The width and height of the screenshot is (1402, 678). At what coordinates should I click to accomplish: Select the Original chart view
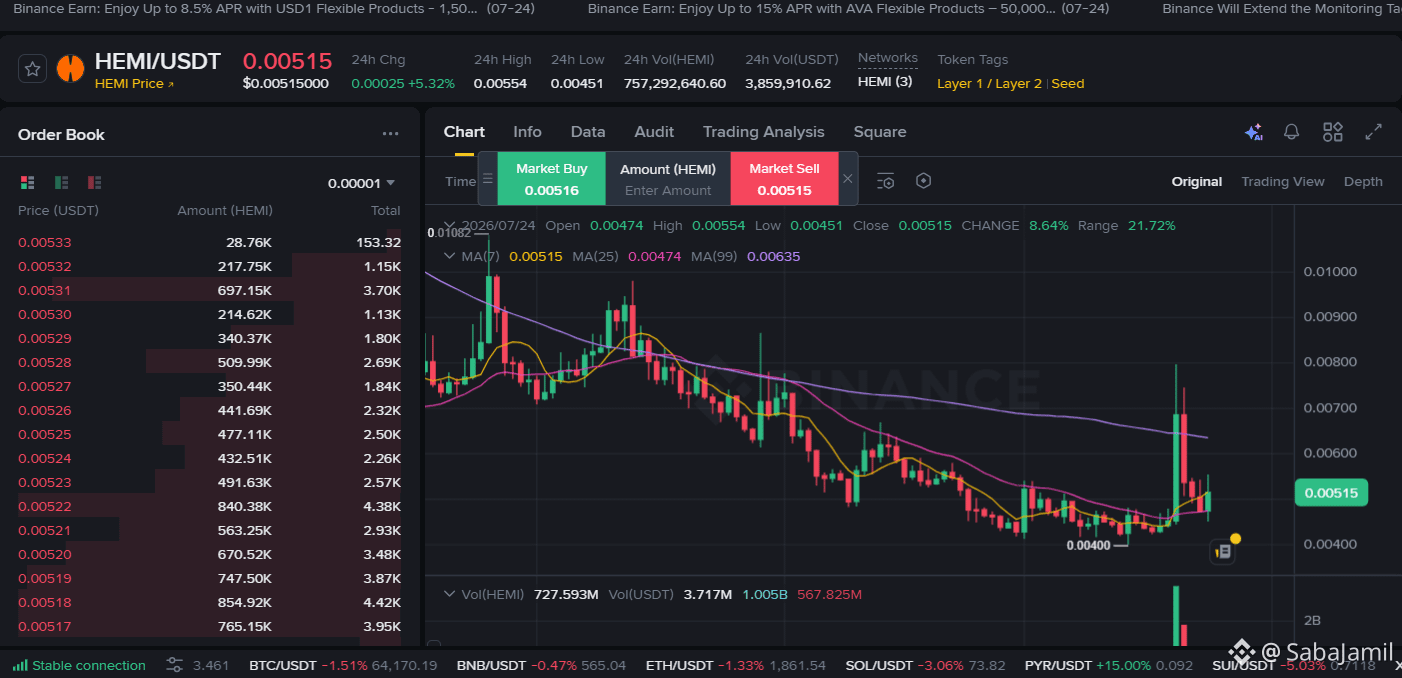coord(1197,181)
